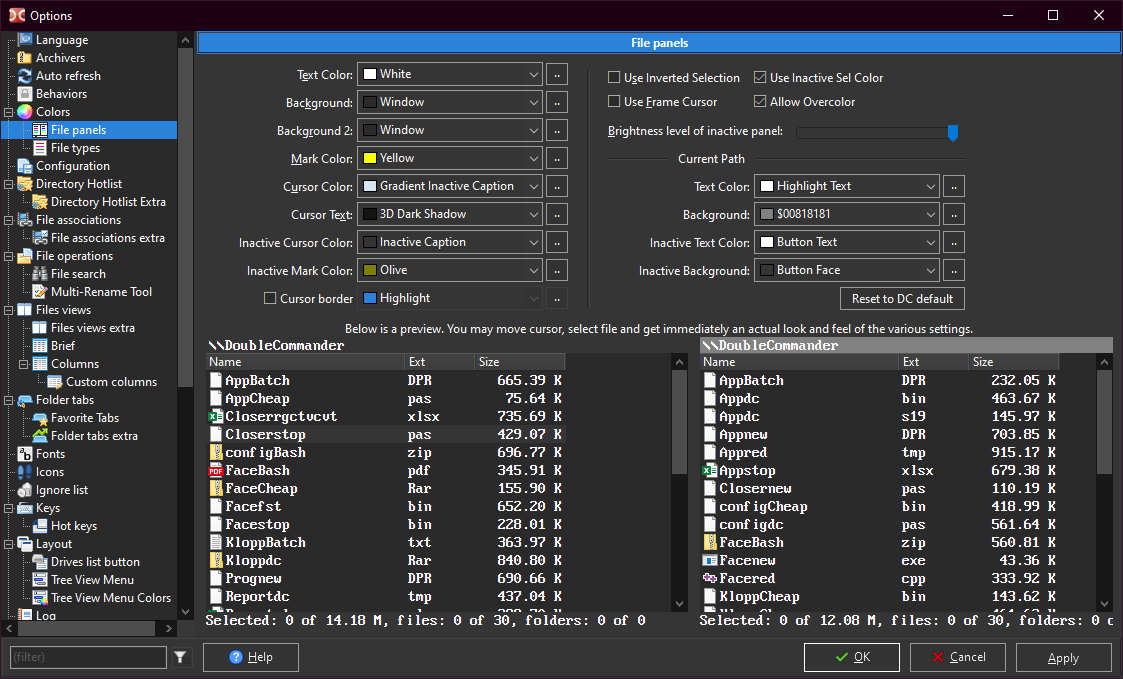Click the Directory Hotlist icon
Viewport: 1123px width, 679px height.
pyautogui.click(x=25, y=184)
